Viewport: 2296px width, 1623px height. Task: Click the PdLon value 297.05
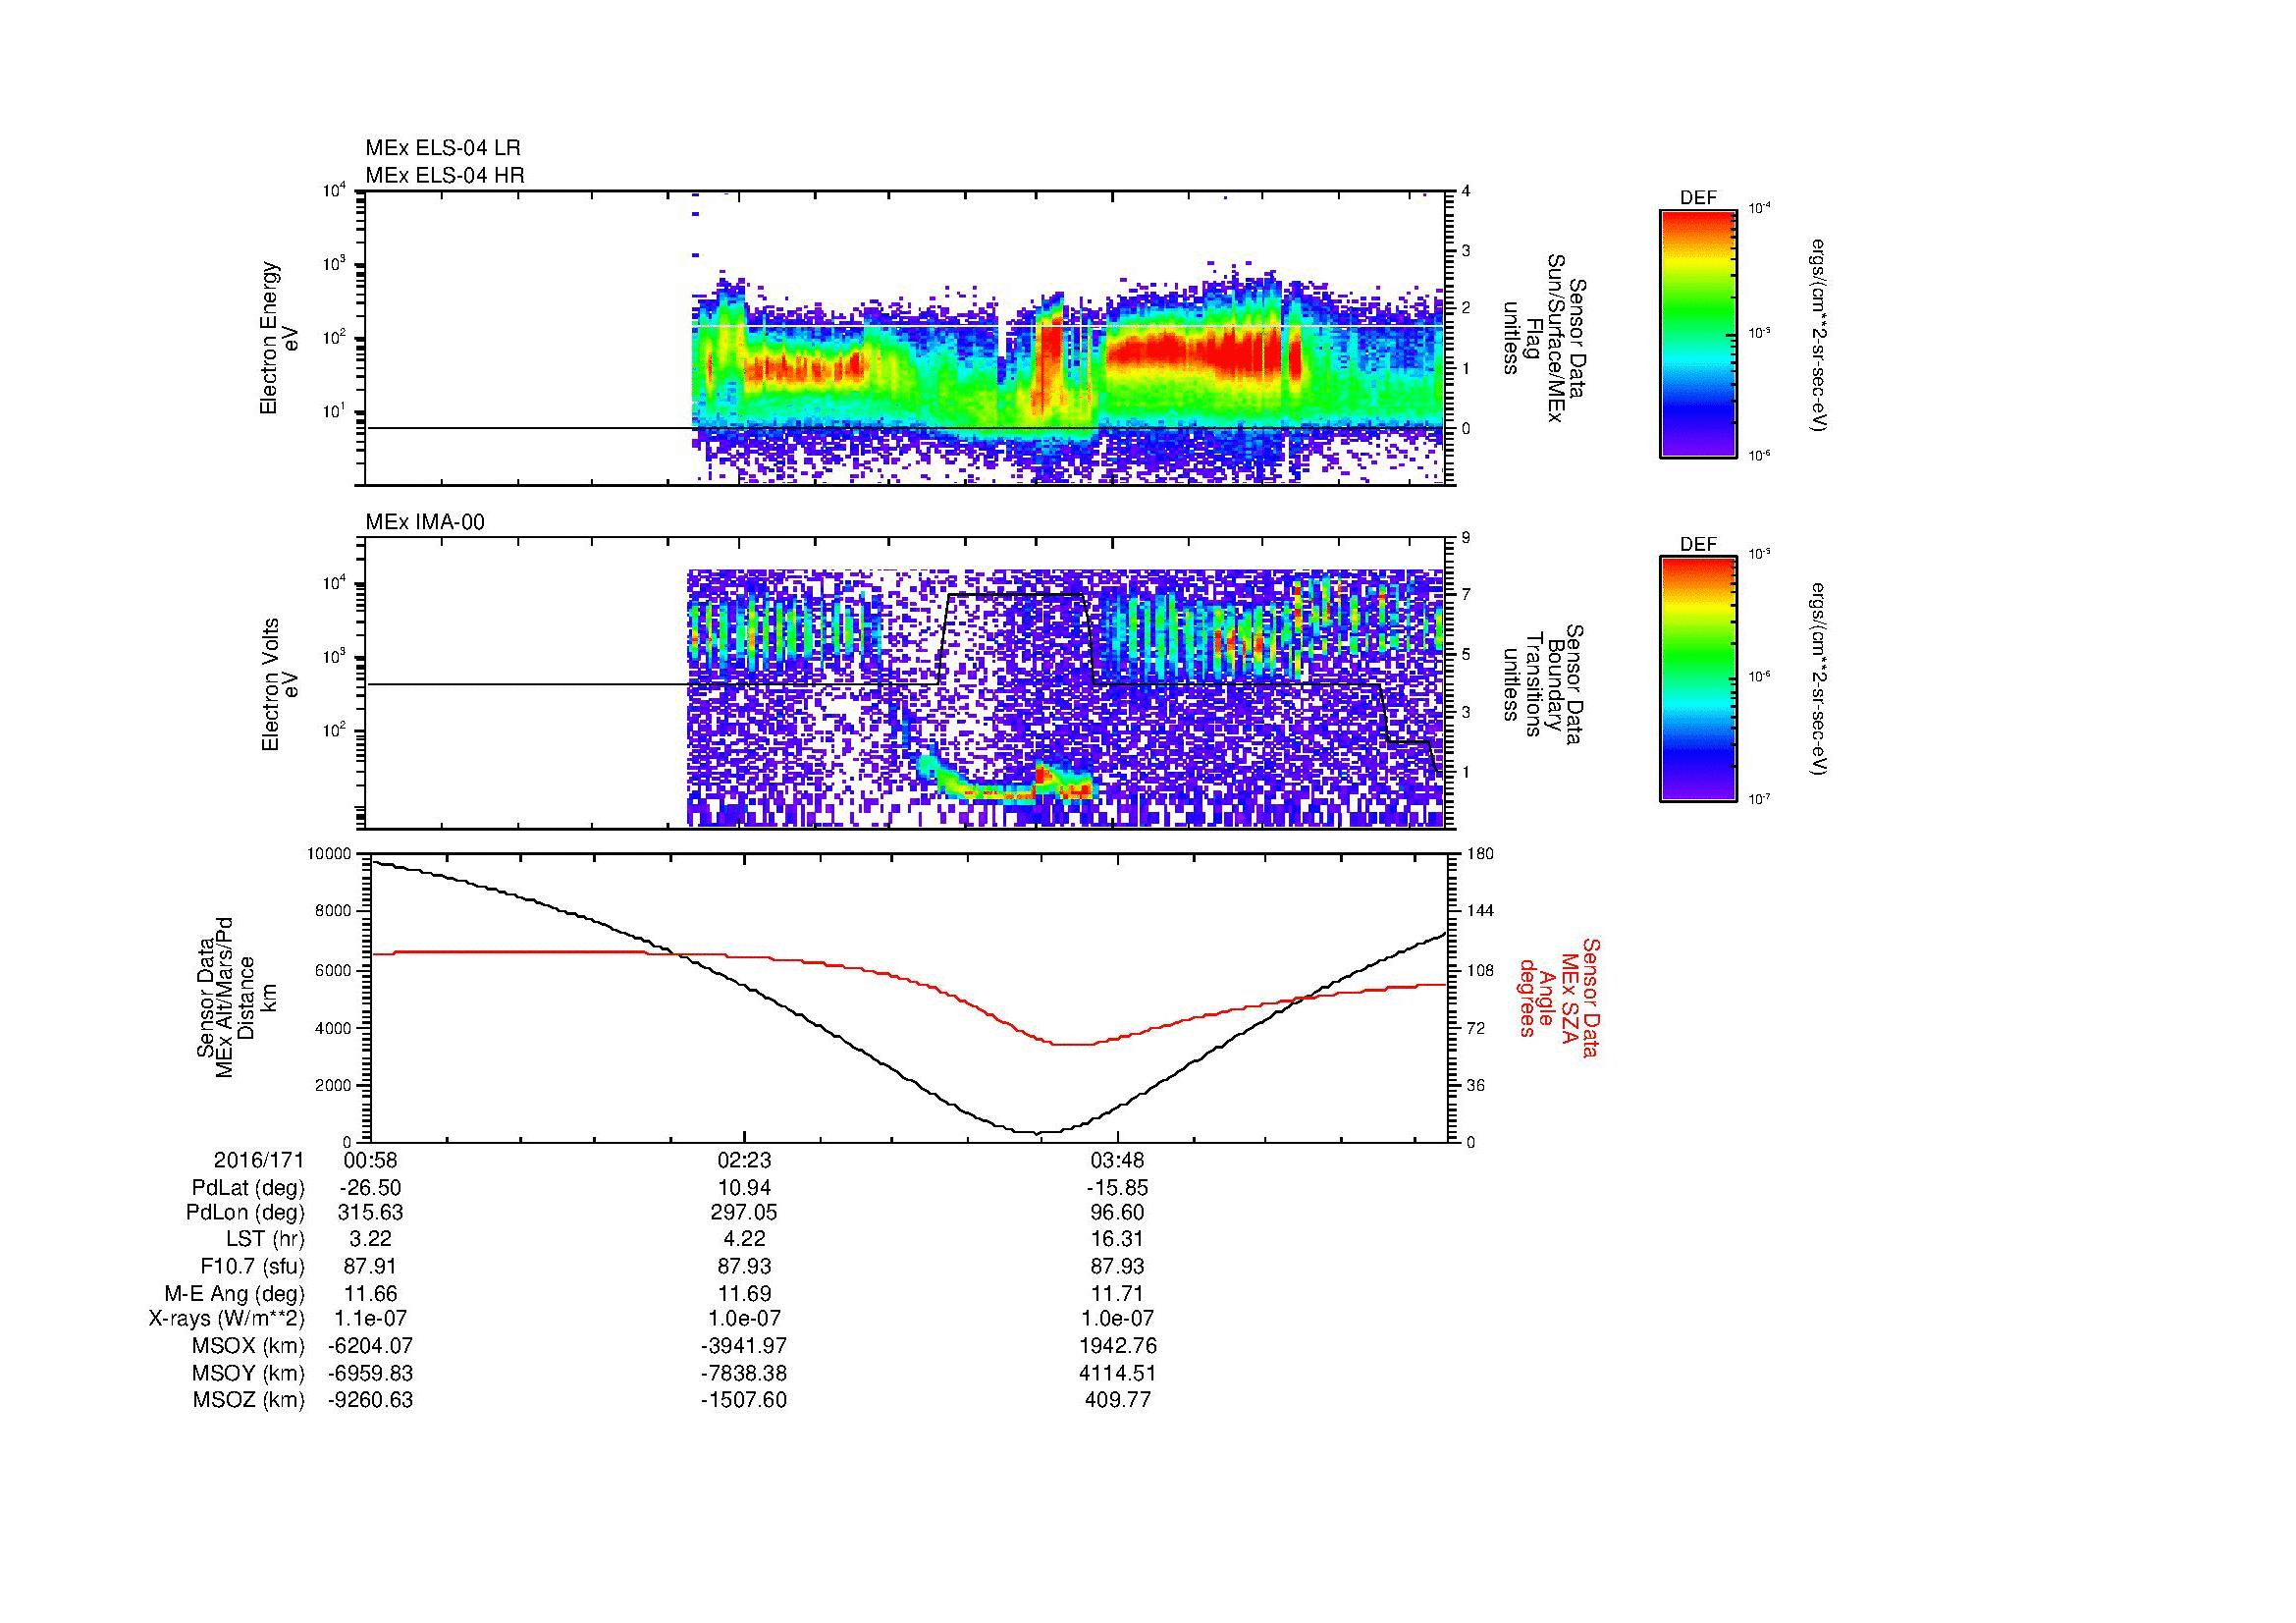744,1213
